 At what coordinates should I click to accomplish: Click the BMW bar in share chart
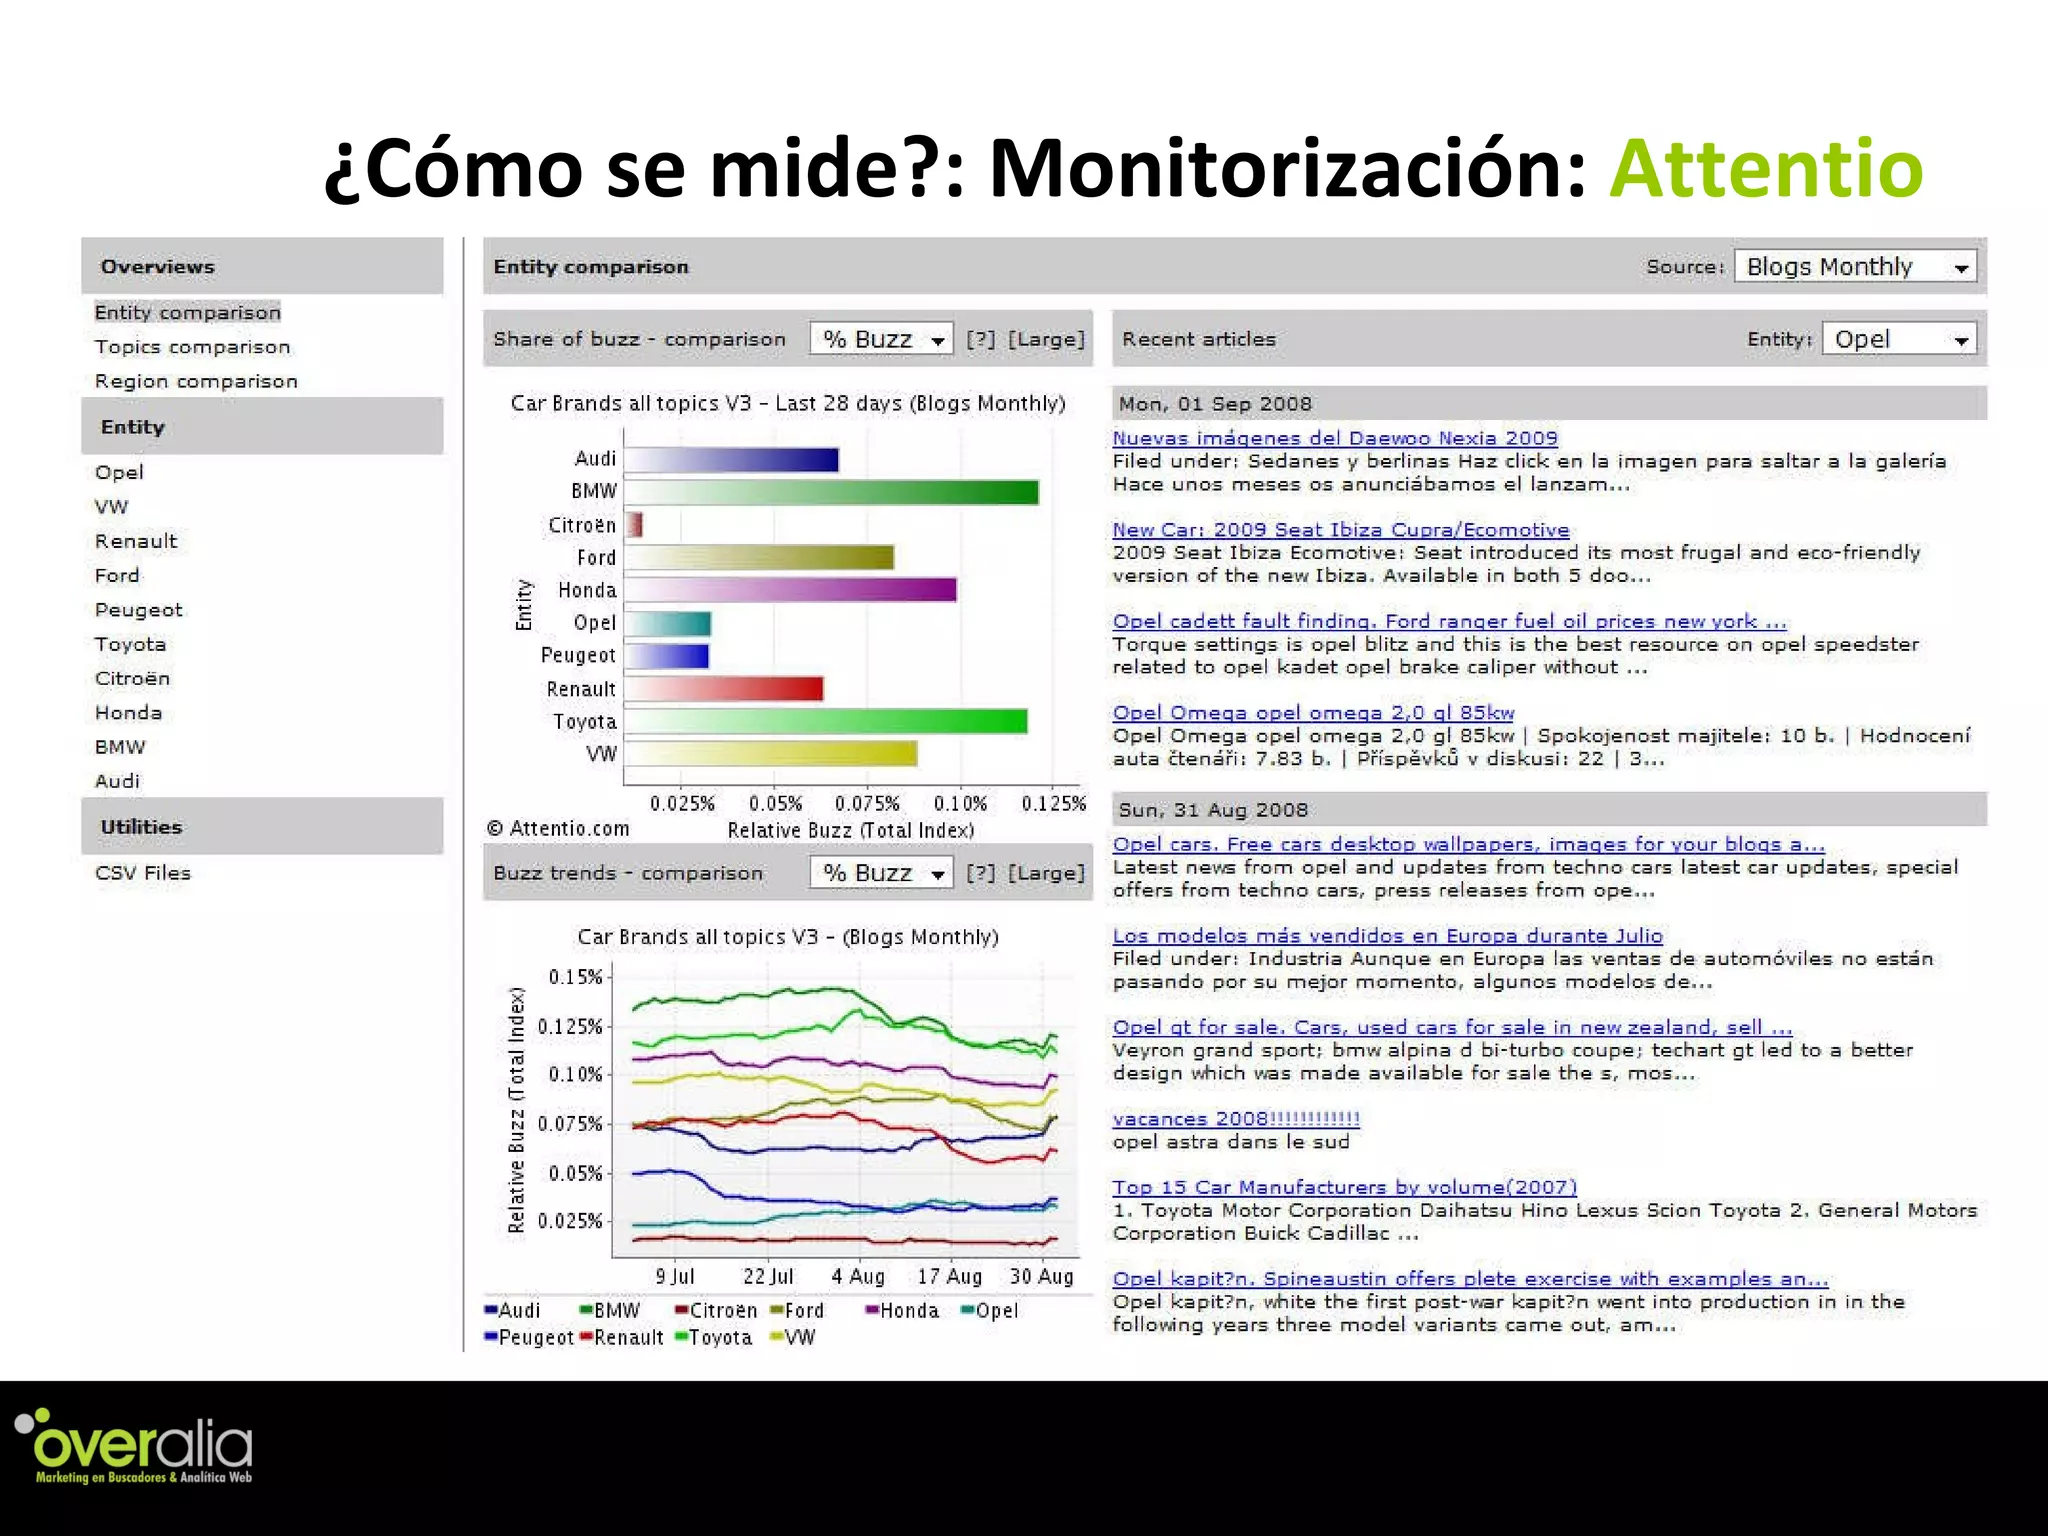tap(831, 492)
